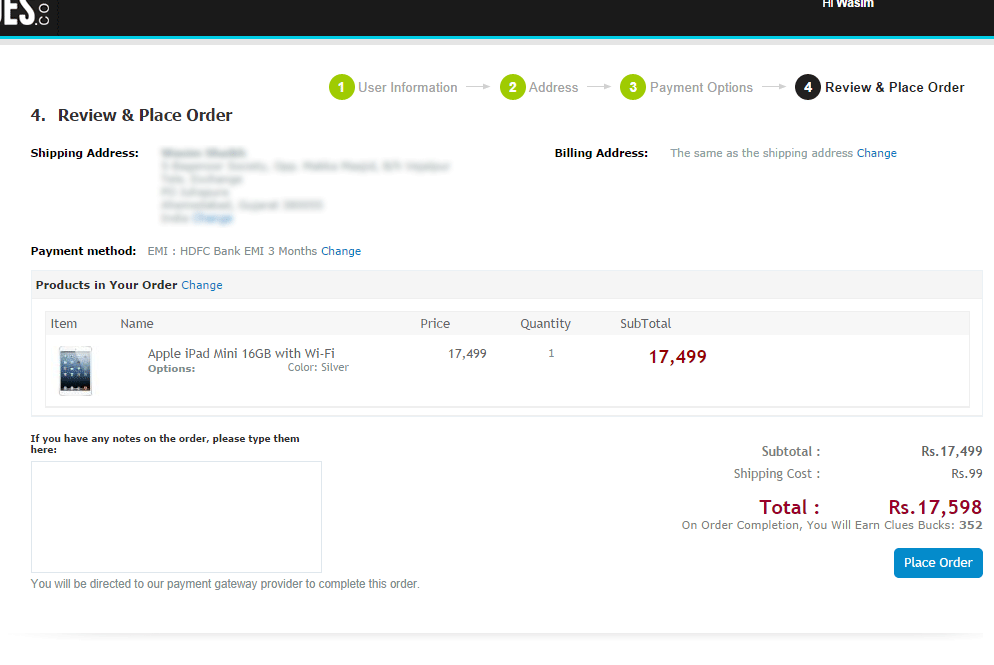Click the Clues Bucks 352 value
The image size is (994, 665).
click(x=971, y=525)
